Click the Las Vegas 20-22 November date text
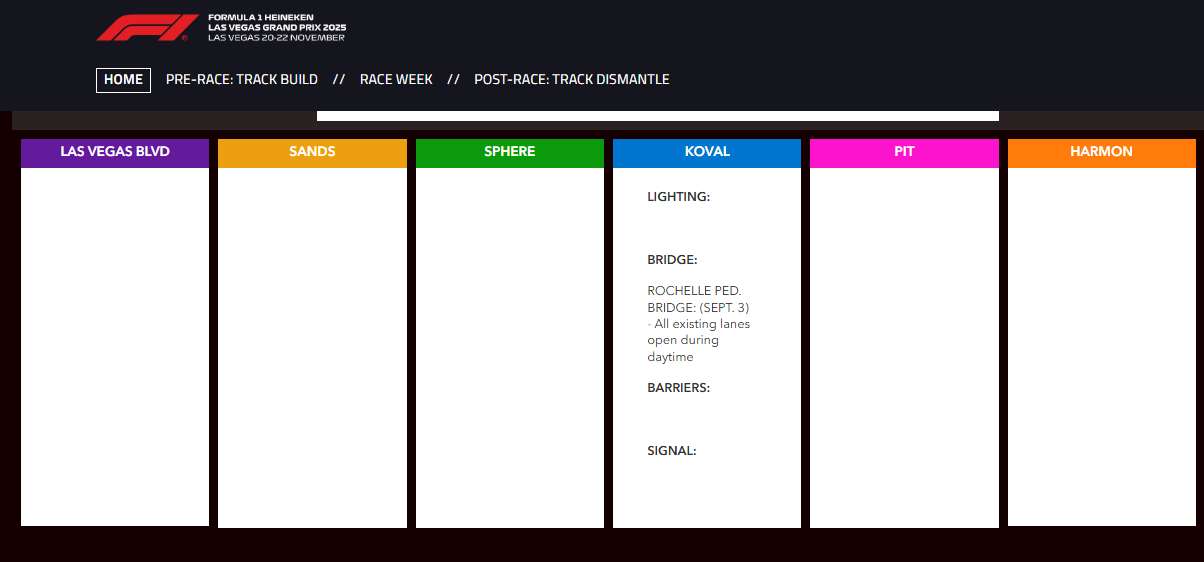The image size is (1204, 562). (276, 38)
